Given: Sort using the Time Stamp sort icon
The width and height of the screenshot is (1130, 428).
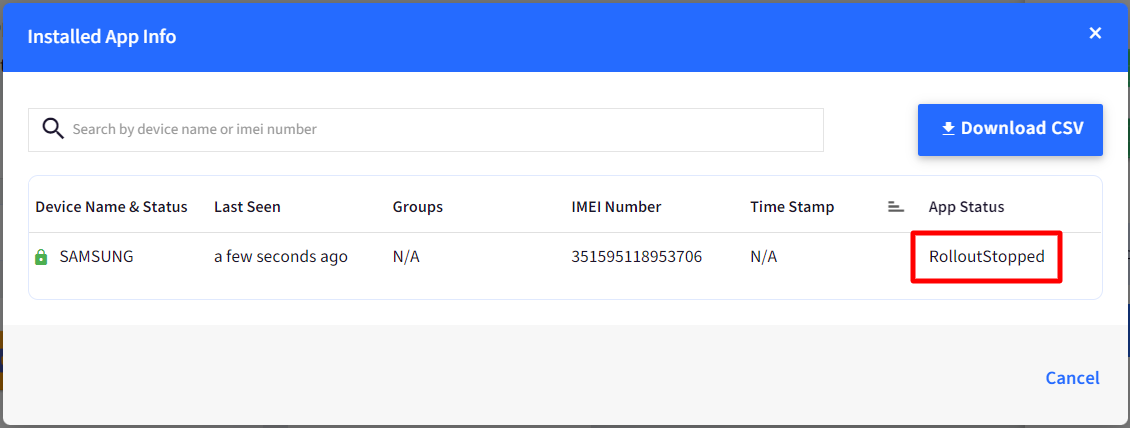Looking at the screenshot, I should (896, 207).
